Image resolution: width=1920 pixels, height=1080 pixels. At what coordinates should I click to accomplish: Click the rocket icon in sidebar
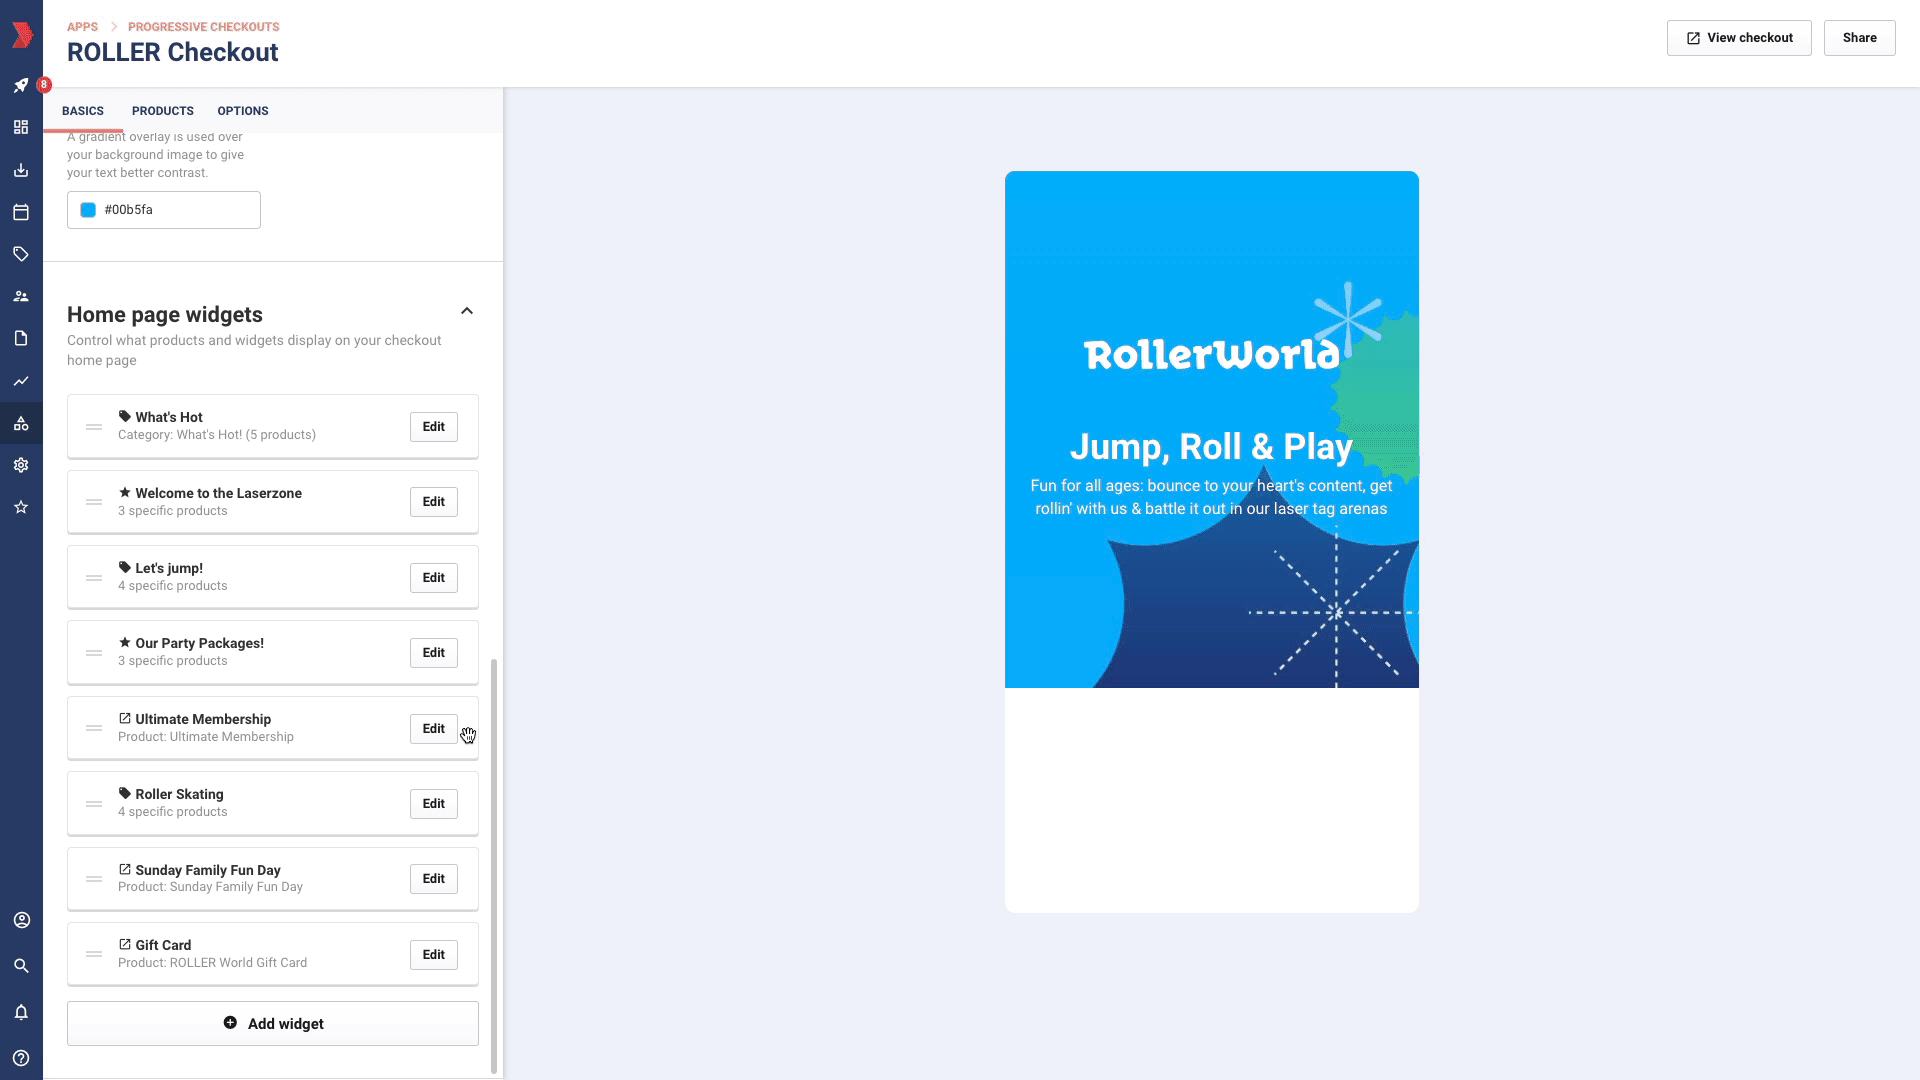click(x=21, y=86)
